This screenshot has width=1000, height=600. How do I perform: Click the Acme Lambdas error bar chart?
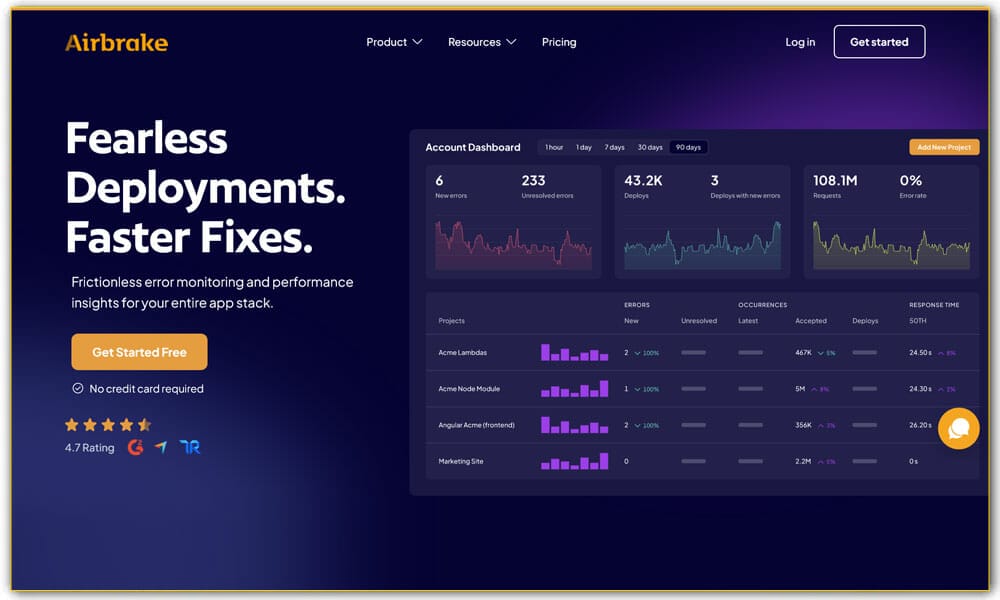[574, 351]
